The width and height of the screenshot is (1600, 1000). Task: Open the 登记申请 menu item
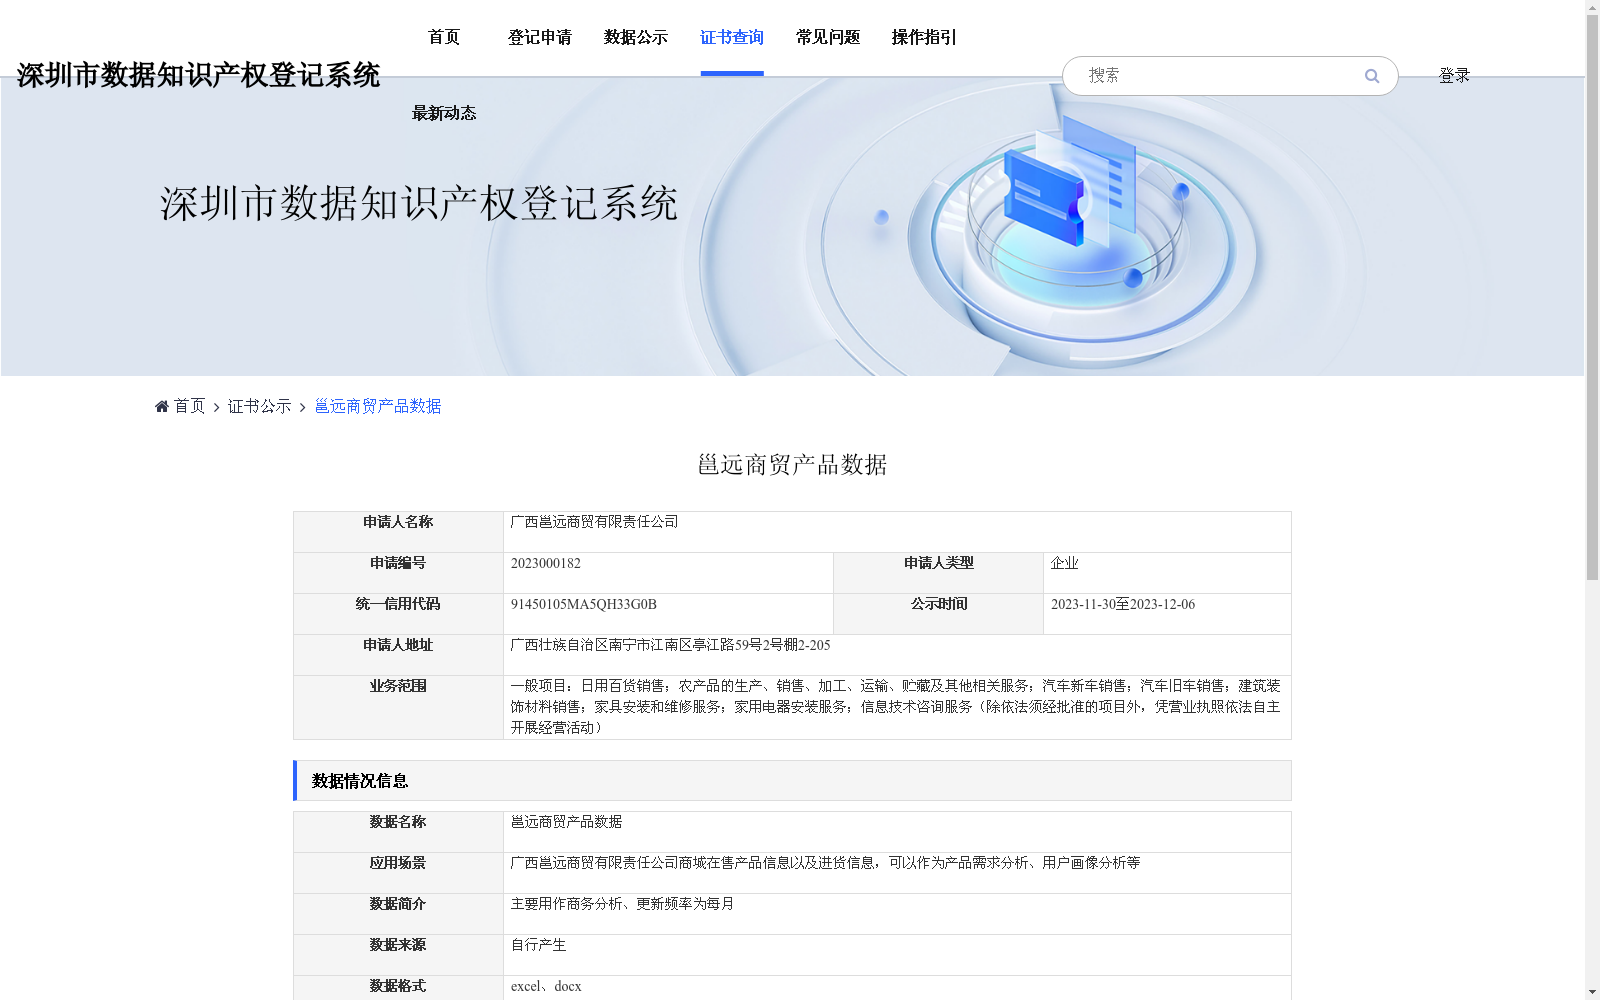(540, 37)
